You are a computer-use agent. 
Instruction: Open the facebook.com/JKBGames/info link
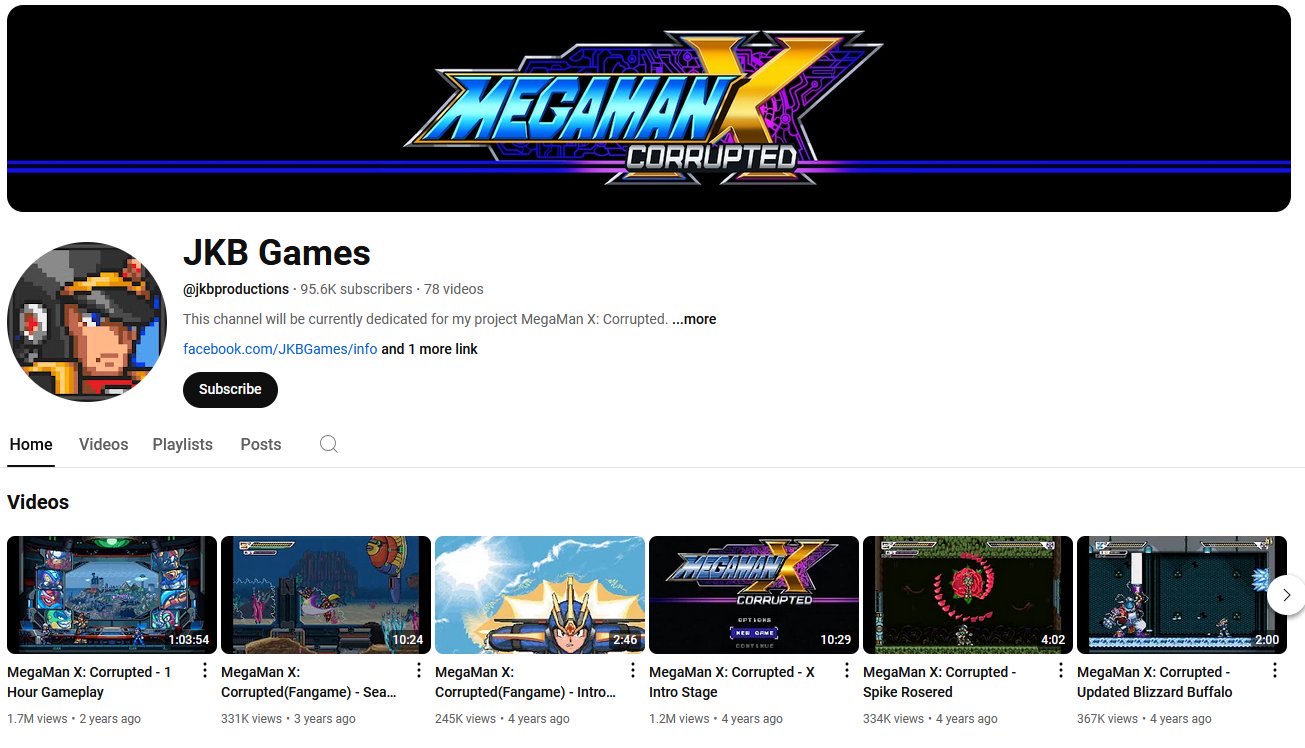[280, 349]
